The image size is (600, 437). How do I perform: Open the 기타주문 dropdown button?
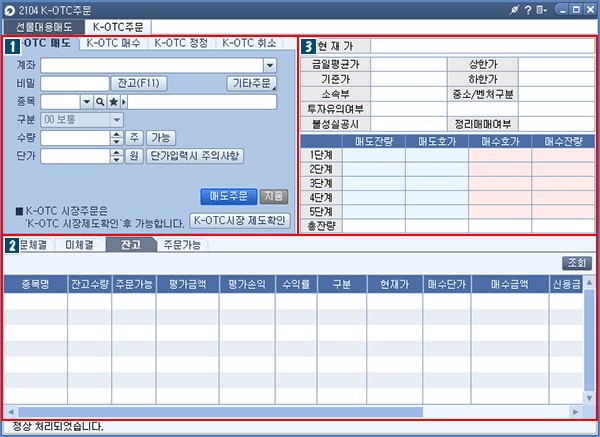click(252, 83)
